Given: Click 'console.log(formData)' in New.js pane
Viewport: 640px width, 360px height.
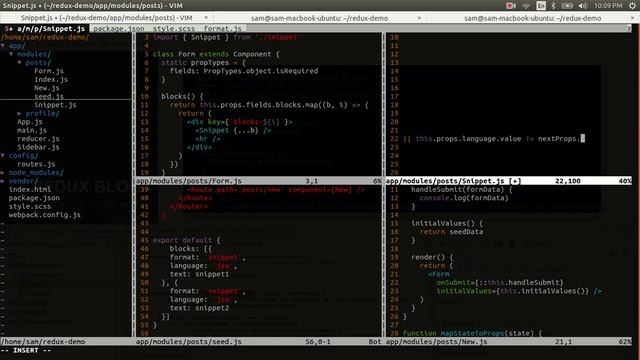Looking at the screenshot, I should 464,198.
